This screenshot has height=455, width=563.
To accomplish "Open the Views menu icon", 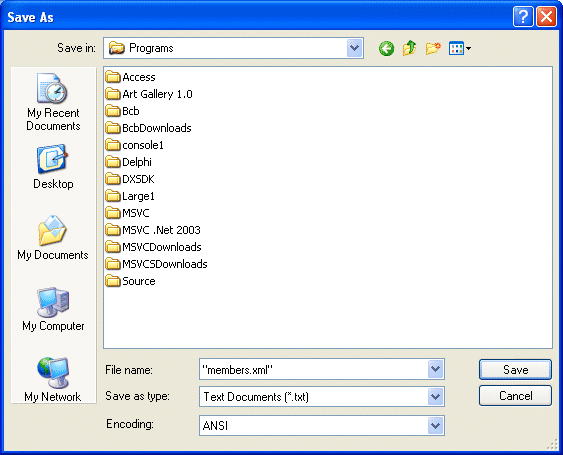I will point(460,48).
